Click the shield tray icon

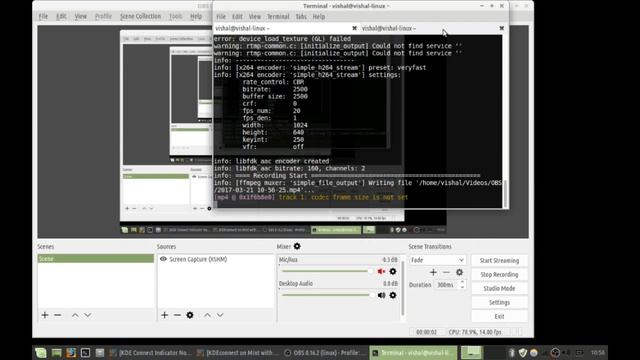[523, 353]
